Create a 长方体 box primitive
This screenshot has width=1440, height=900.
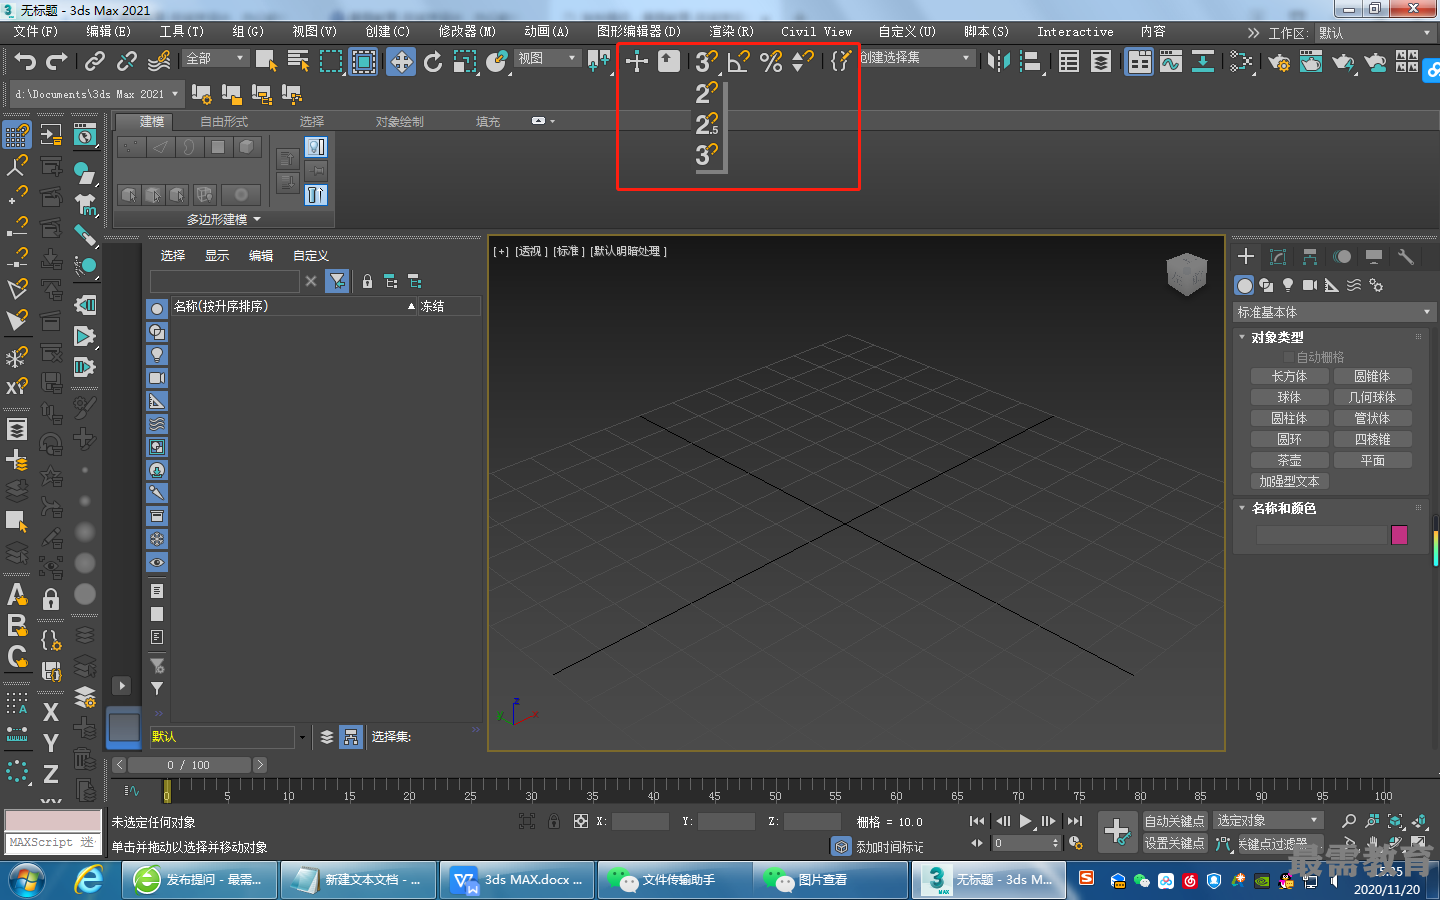click(x=1289, y=377)
